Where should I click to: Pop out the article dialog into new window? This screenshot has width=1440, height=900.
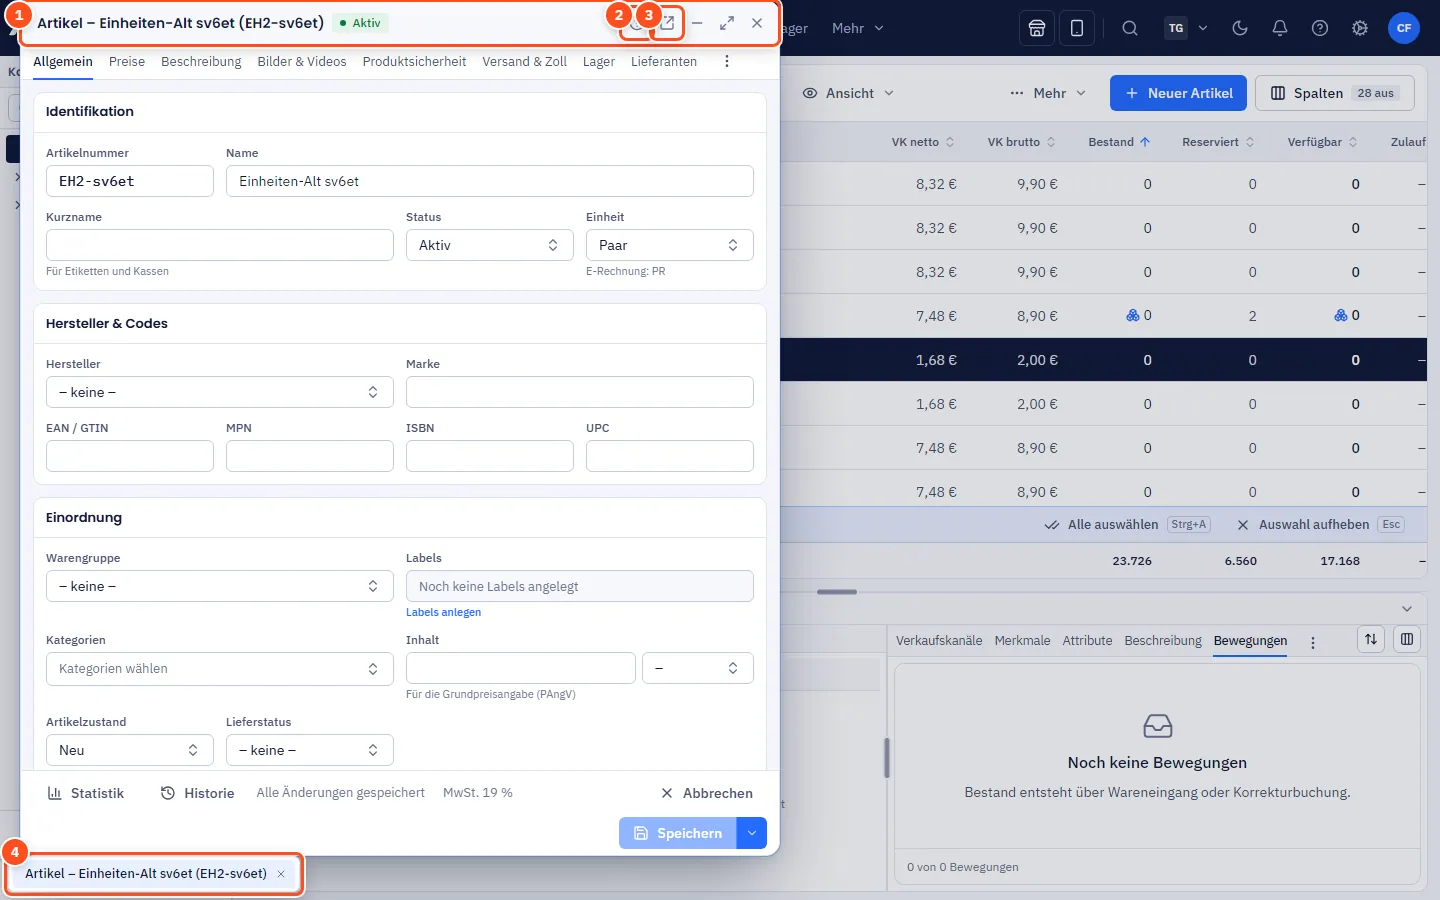(x=668, y=23)
